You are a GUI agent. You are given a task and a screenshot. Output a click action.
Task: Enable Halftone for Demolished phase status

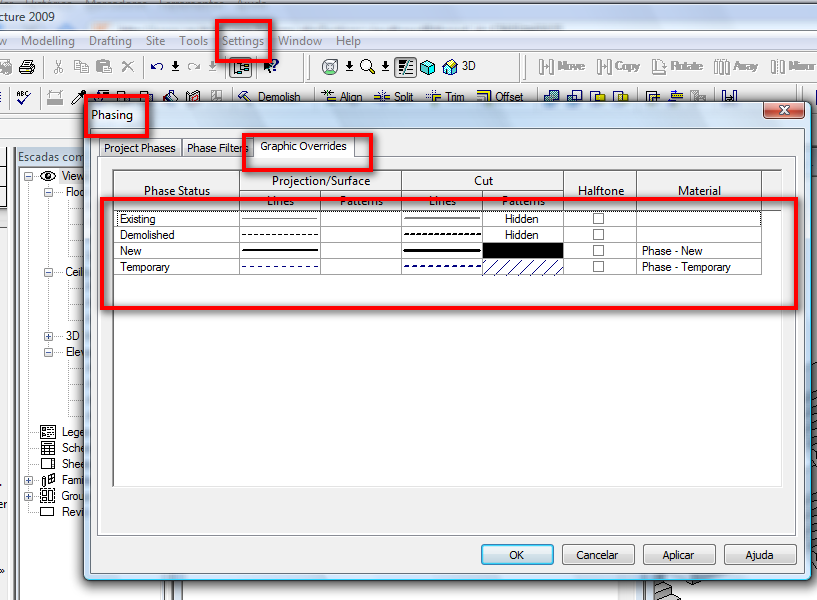[x=599, y=235]
